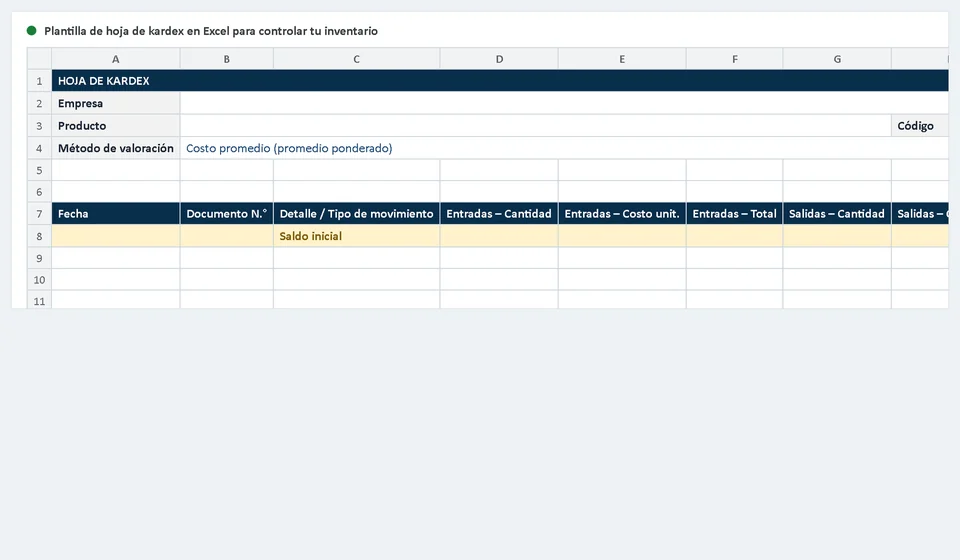Viewport: 960px width, 560px height.
Task: Click the select-all corner box
Action: coord(39,59)
